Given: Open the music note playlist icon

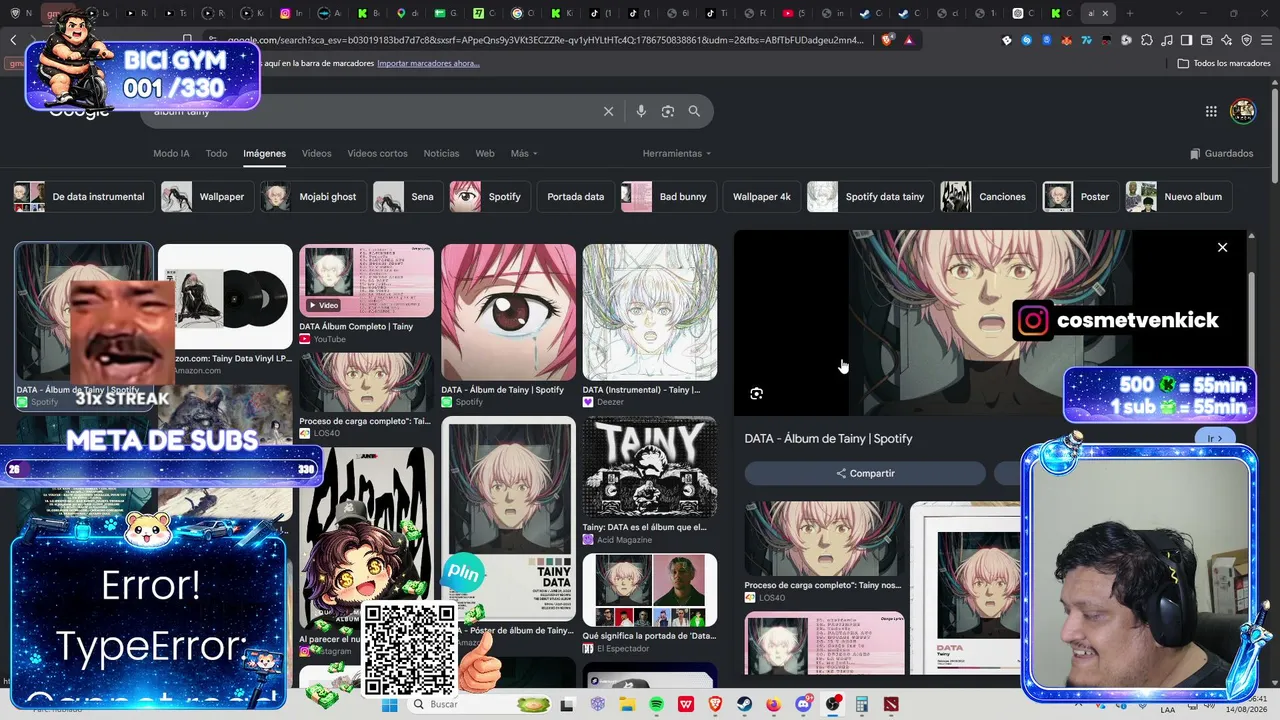Looking at the screenshot, I should pyautogui.click(x=1166, y=40).
